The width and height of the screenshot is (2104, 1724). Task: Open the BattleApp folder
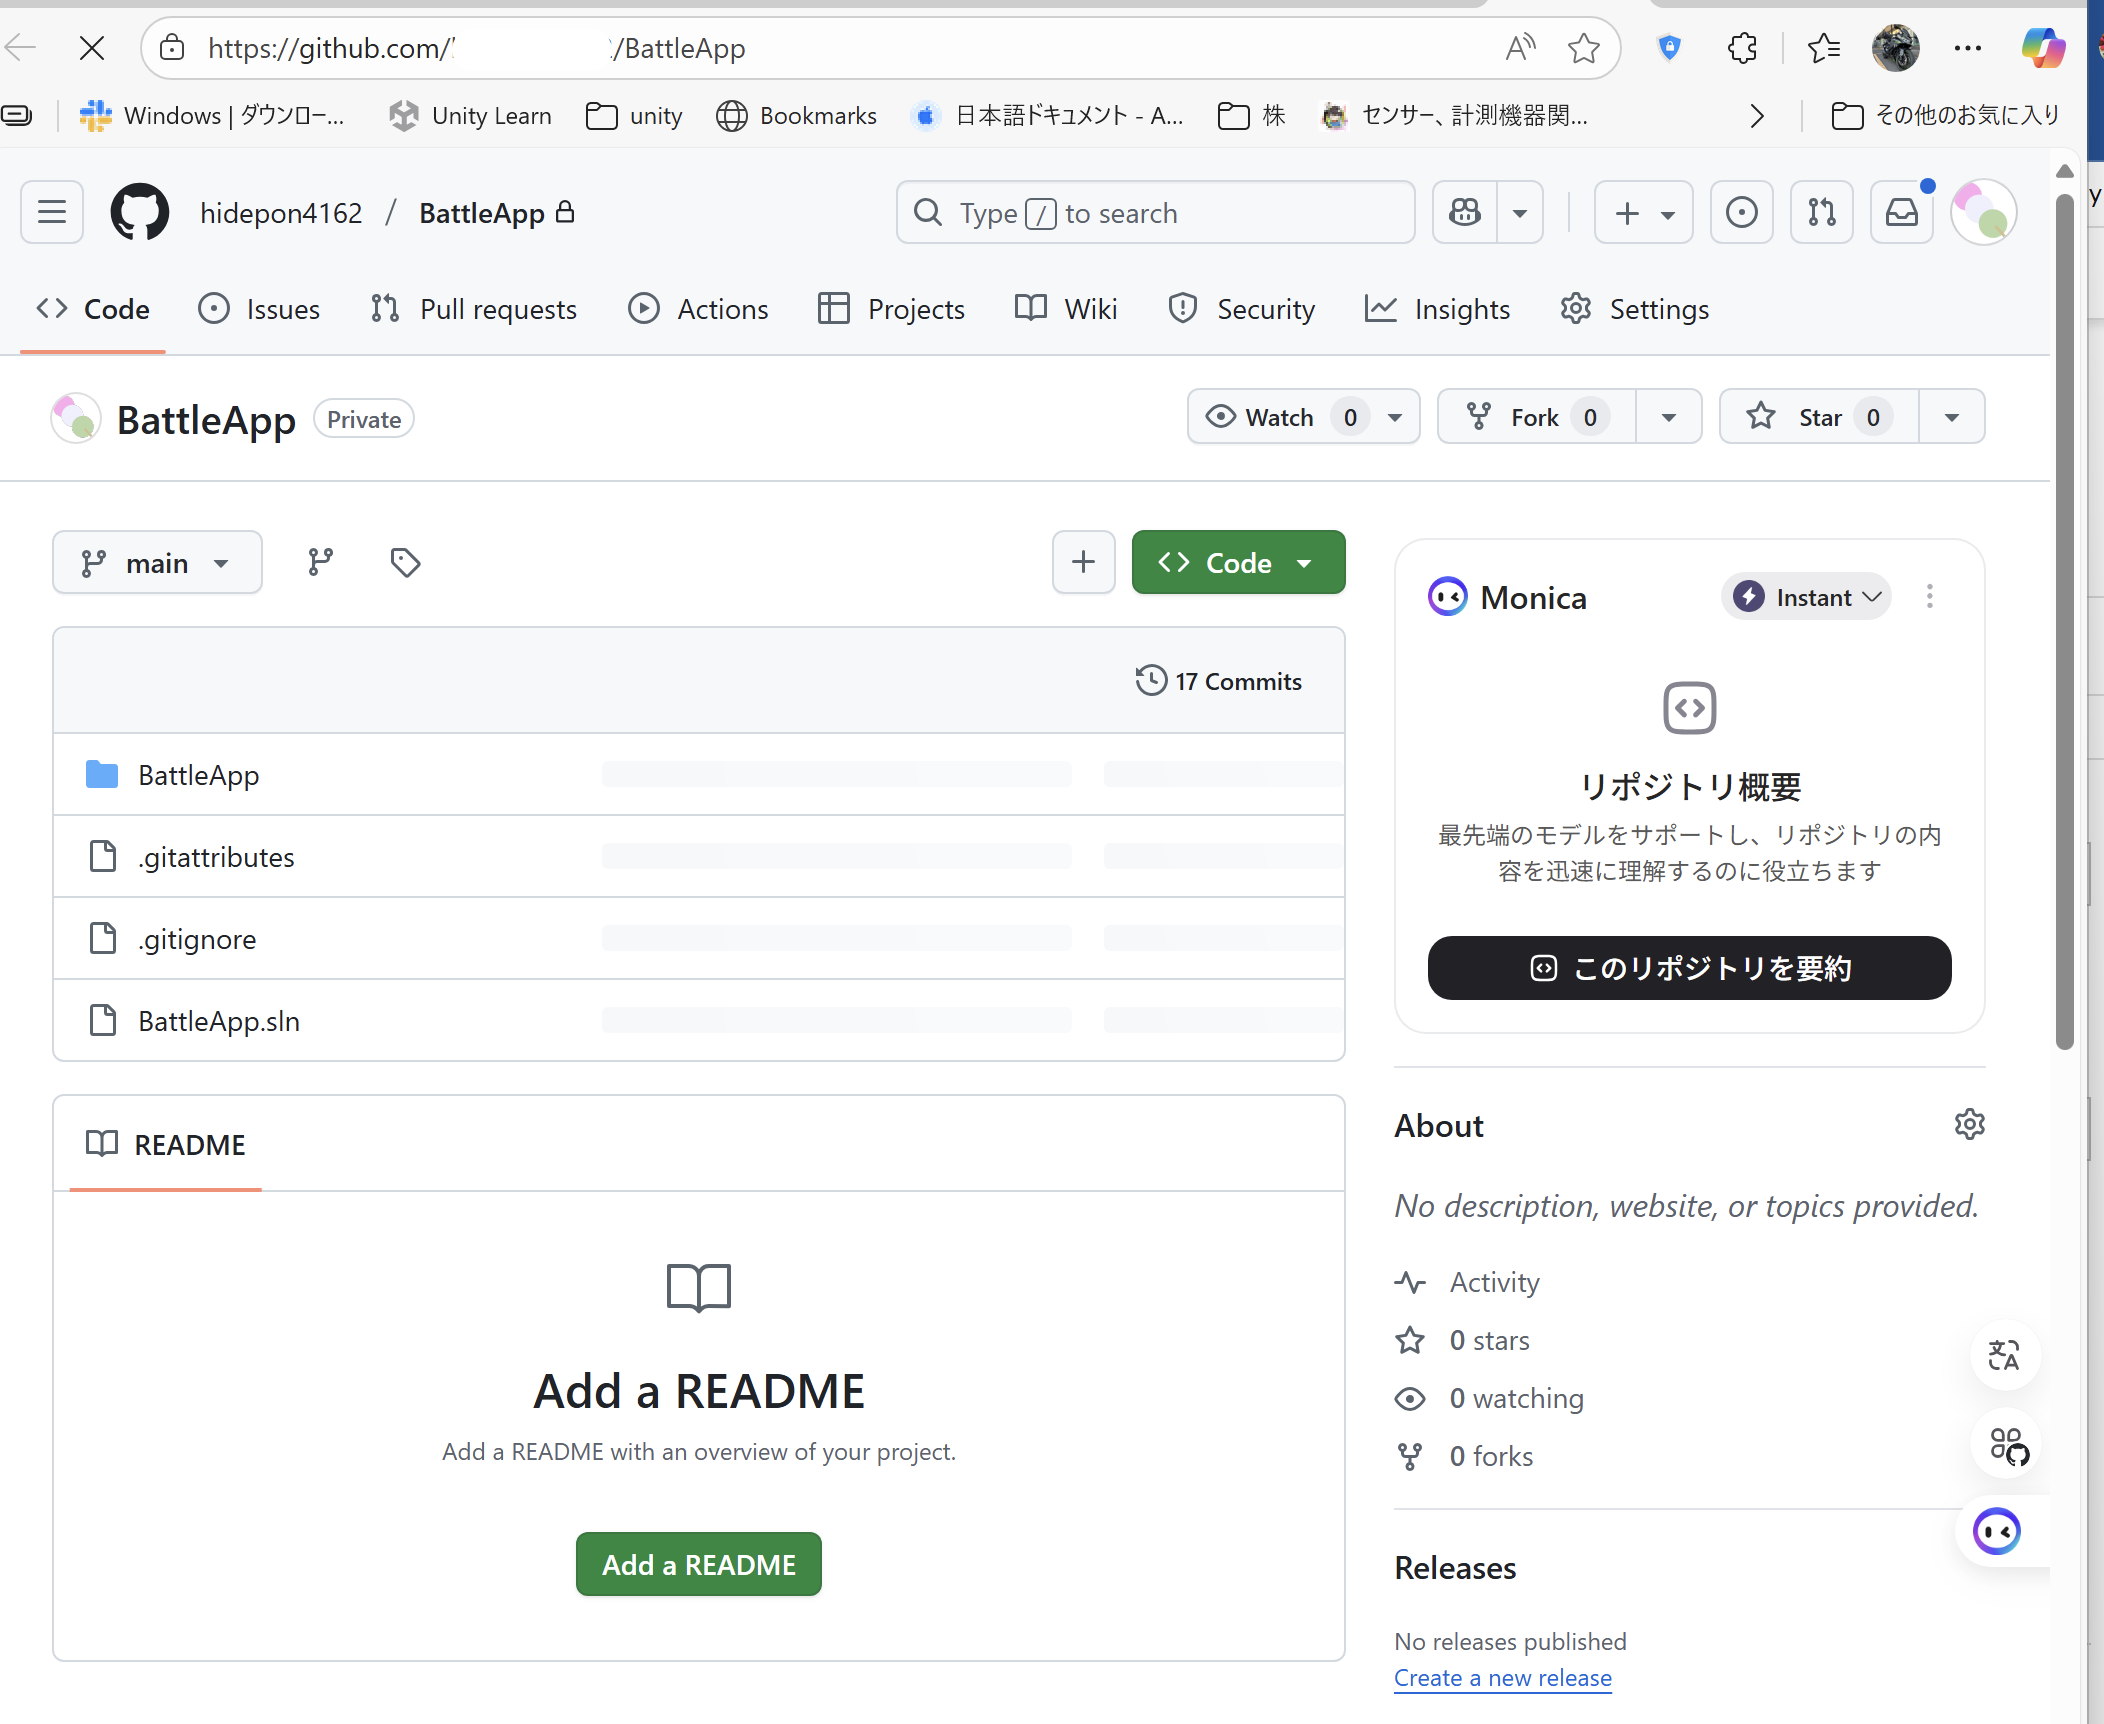(x=198, y=775)
